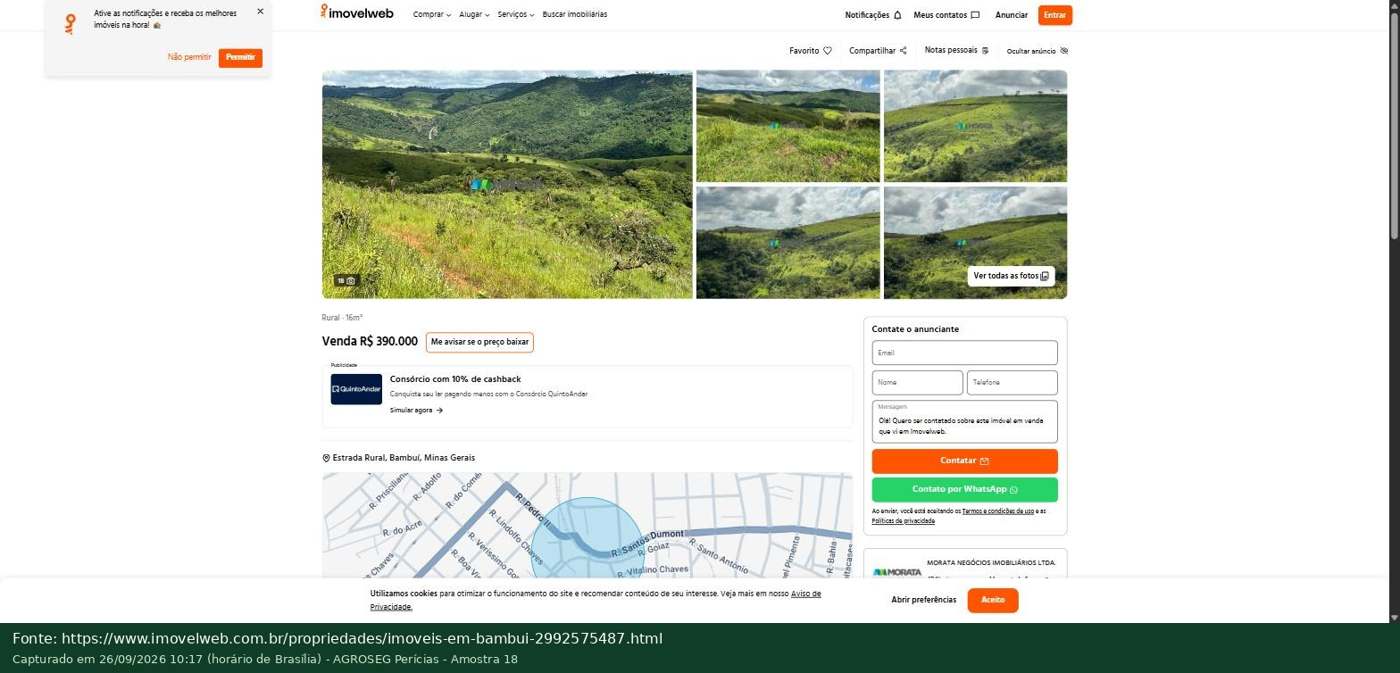Open Meus contatos chat icon link
This screenshot has height=673, width=1400.
pos(946,15)
